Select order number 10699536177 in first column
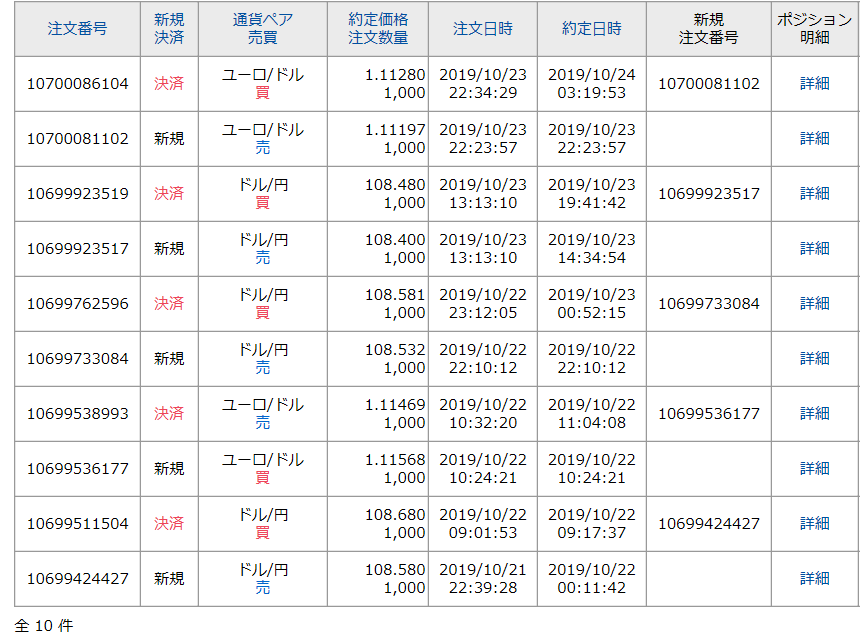The width and height of the screenshot is (860, 643). (x=77, y=469)
